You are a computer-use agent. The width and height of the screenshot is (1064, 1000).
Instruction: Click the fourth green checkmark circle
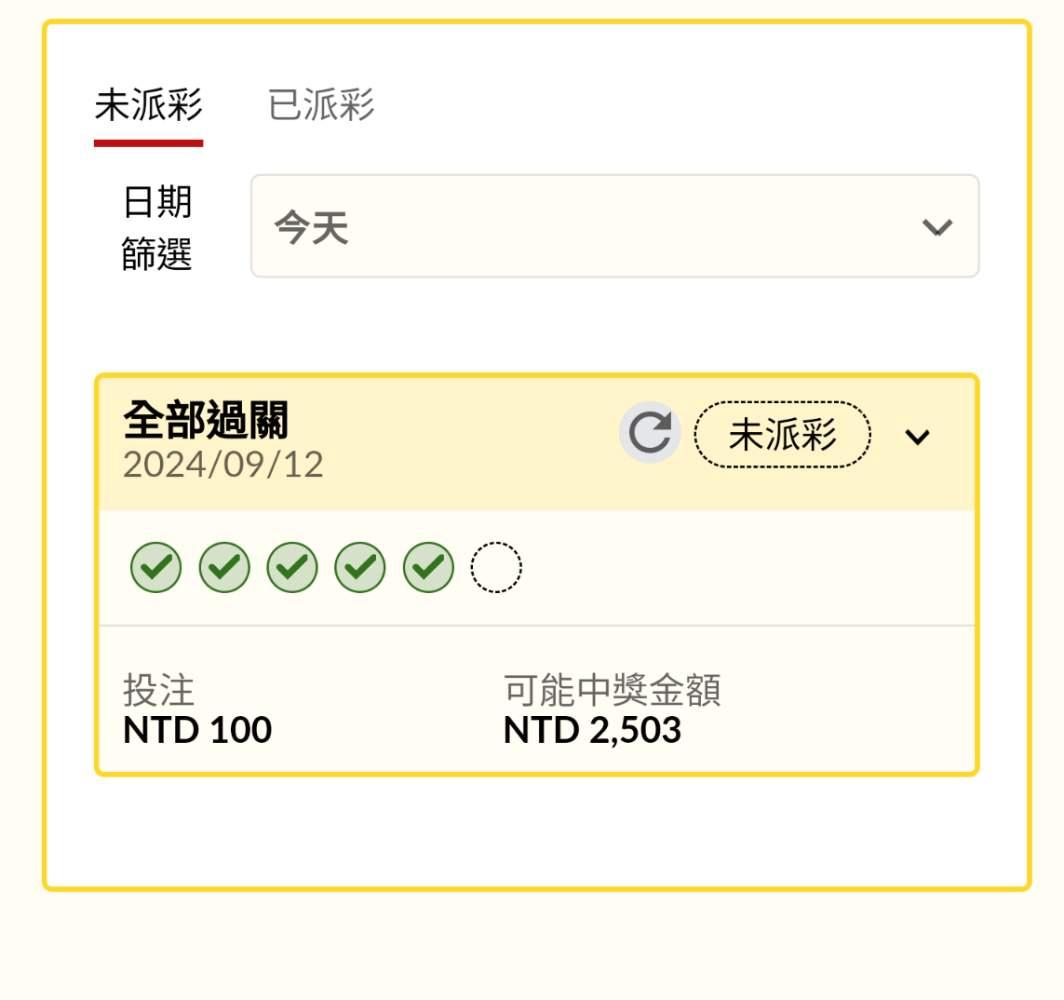(x=360, y=568)
